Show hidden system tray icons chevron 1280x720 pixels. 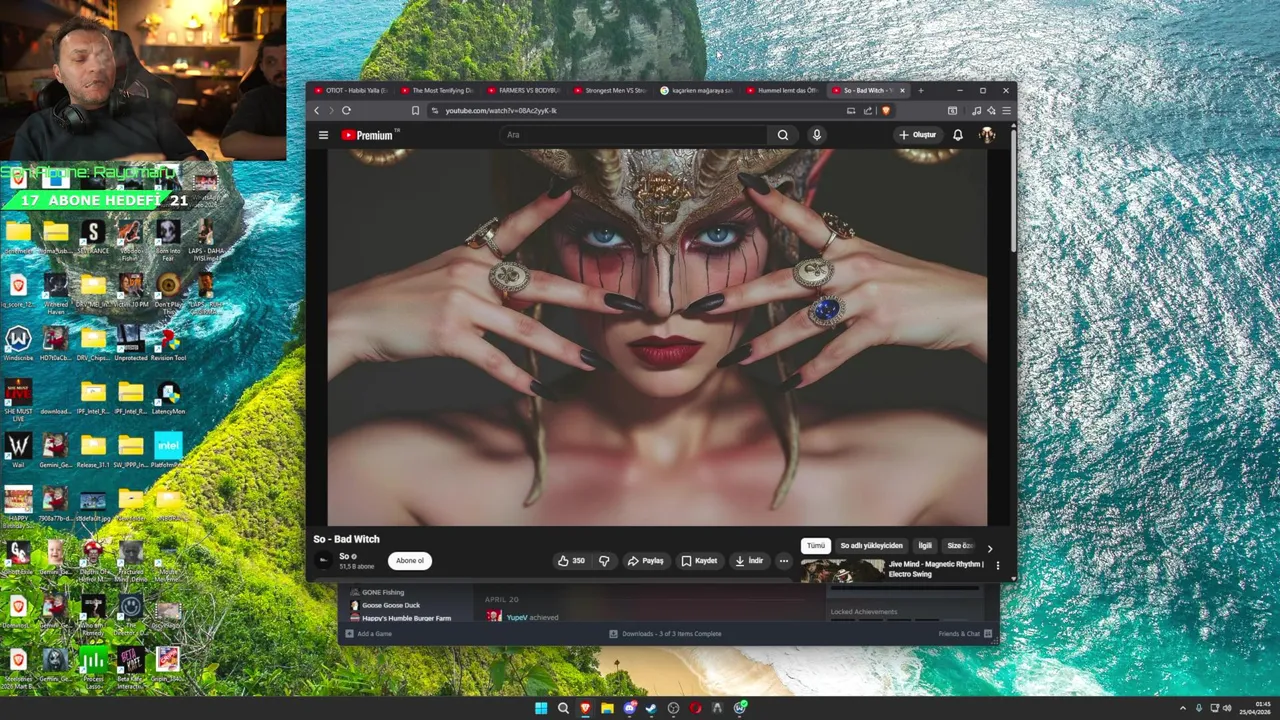pyautogui.click(x=1183, y=708)
